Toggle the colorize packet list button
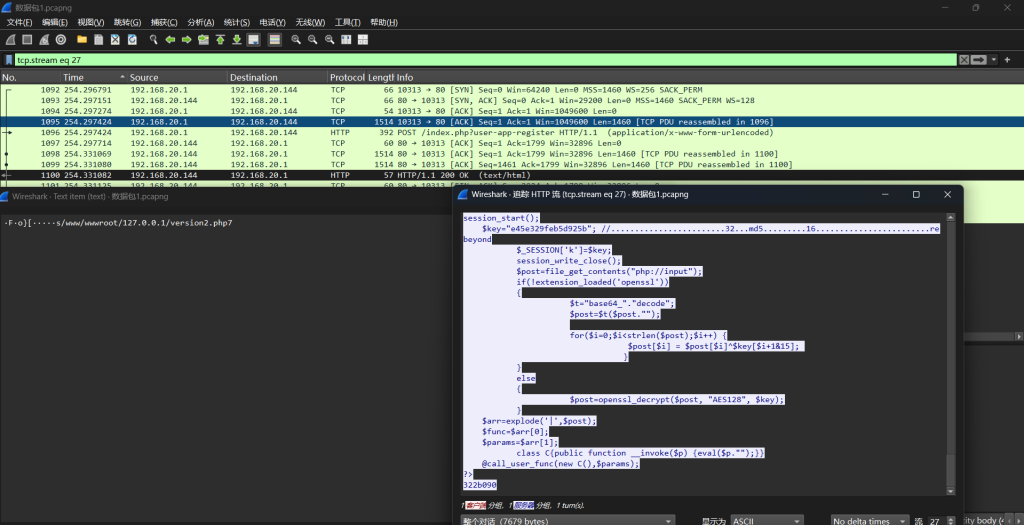The height and width of the screenshot is (525, 1024). click(274, 40)
